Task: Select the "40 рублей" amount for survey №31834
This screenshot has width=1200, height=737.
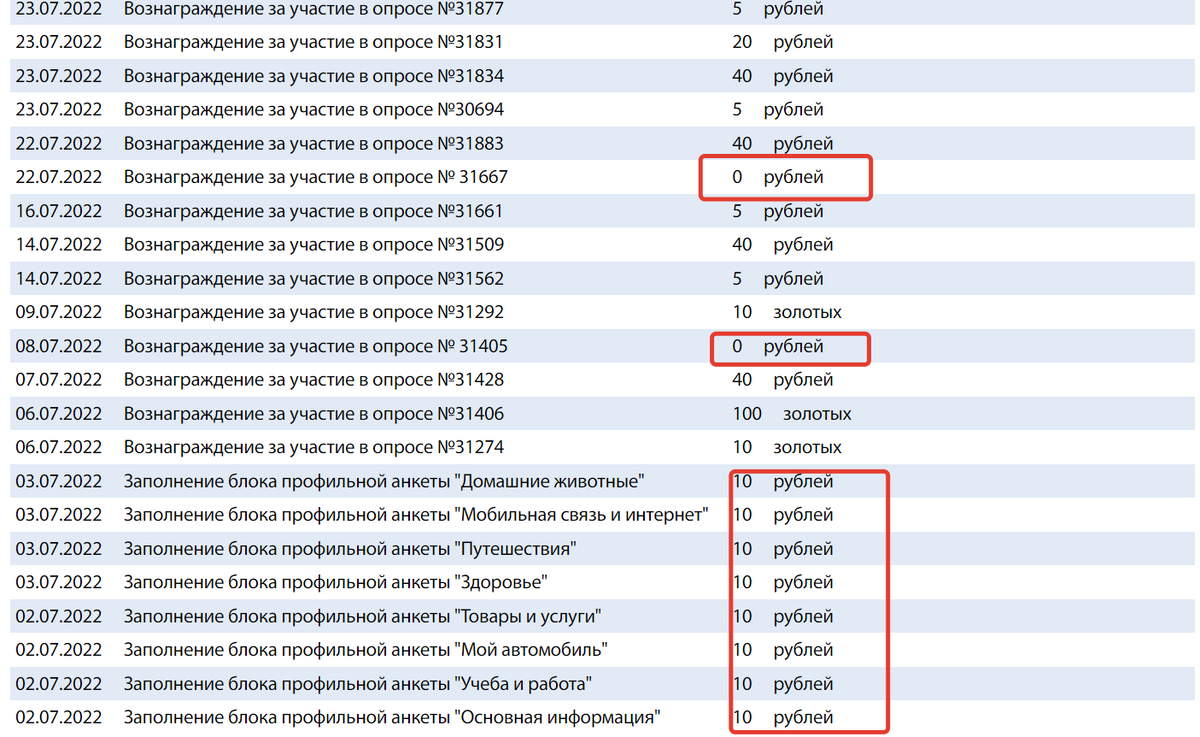Action: click(x=783, y=76)
